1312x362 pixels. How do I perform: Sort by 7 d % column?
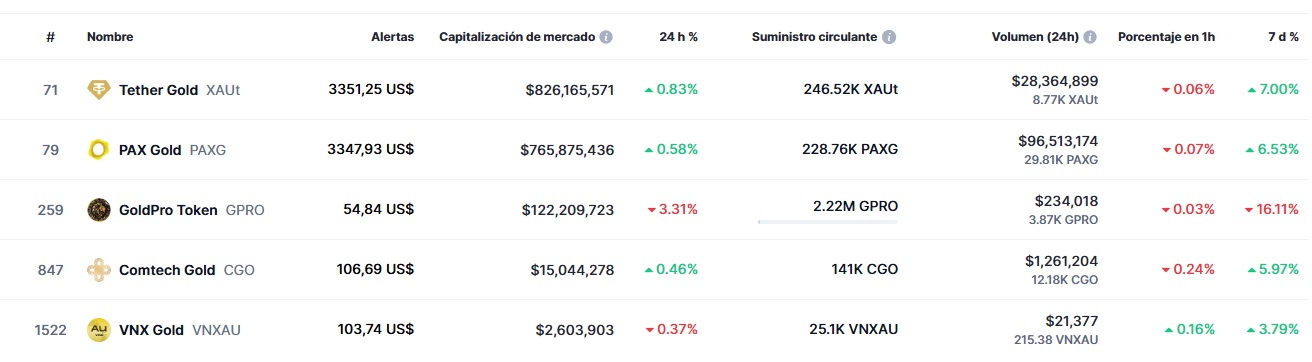[x=1283, y=37]
